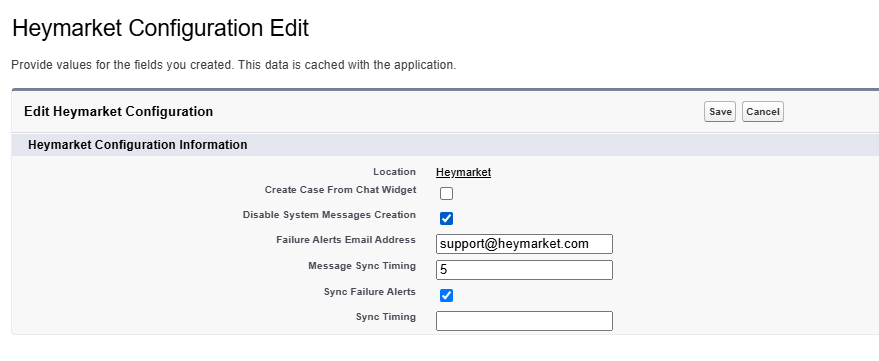
Task: Click the Heymarket Configuration Edit page title
Action: 160,28
